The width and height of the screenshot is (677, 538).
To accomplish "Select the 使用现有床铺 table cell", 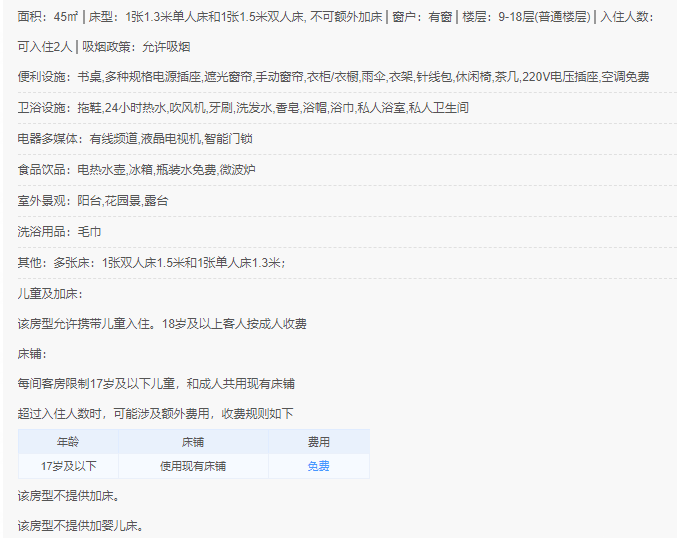I will click(193, 466).
